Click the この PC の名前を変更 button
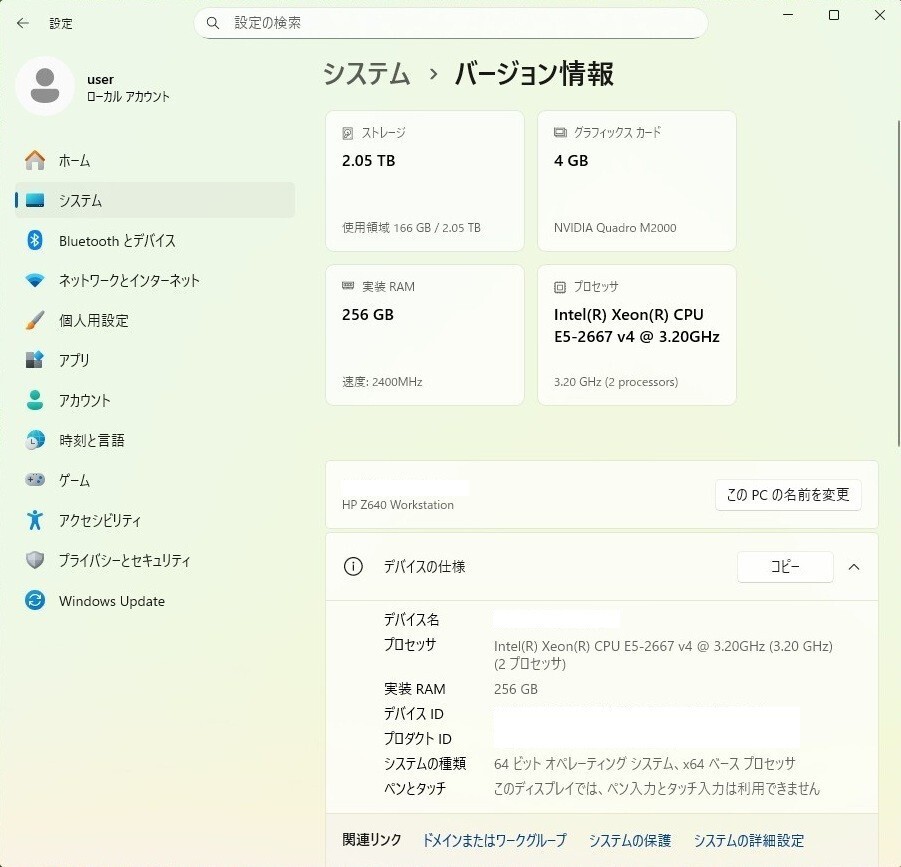 (788, 494)
